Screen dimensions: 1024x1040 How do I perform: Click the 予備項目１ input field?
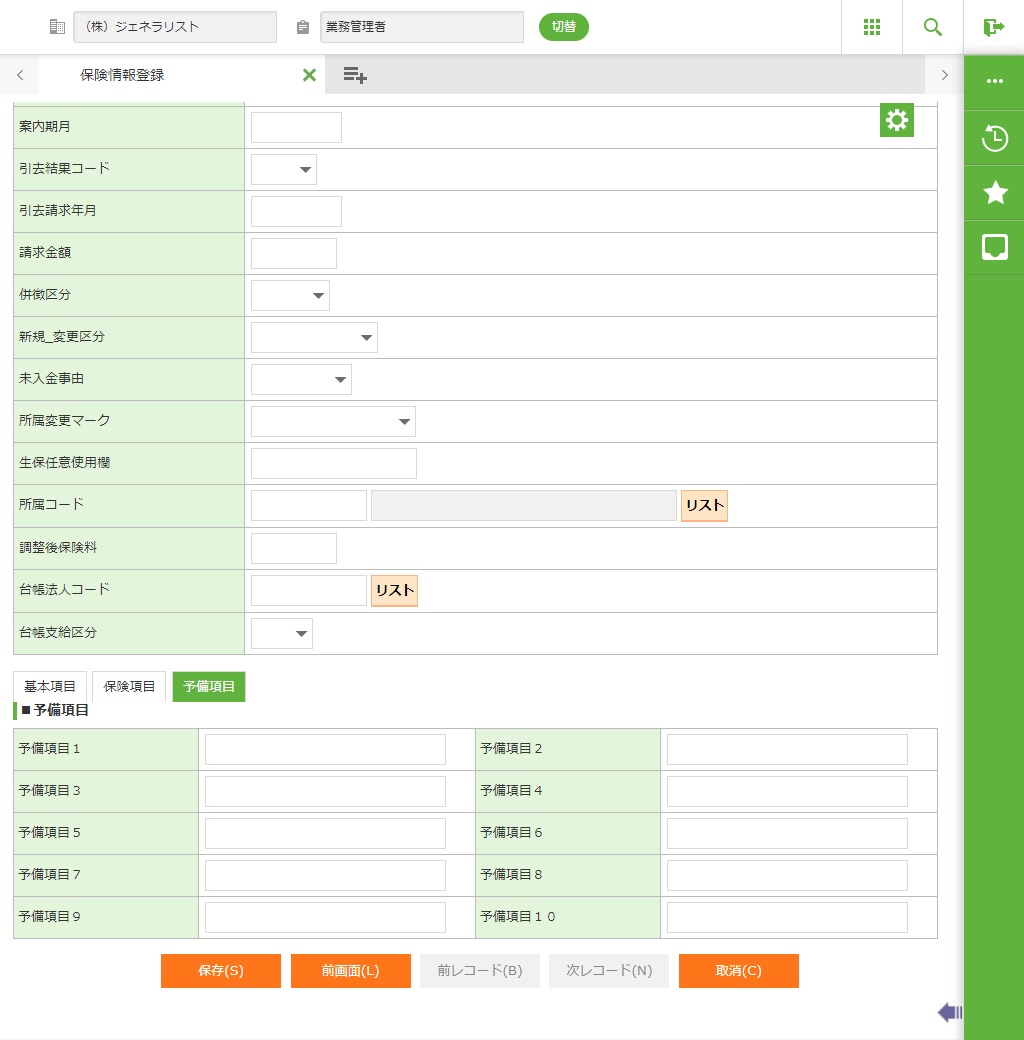click(325, 749)
